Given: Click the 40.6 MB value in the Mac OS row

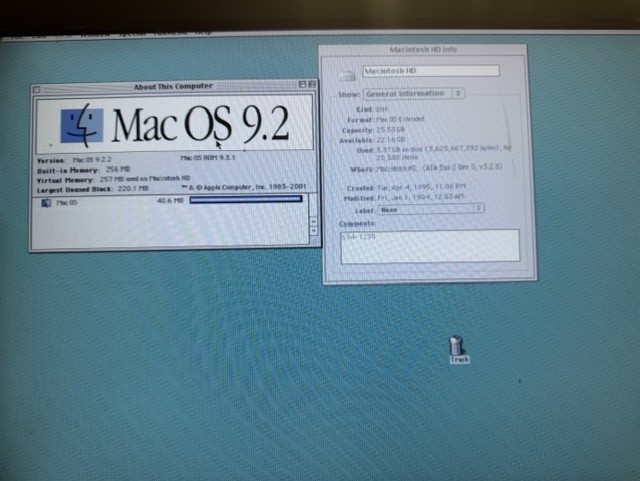Looking at the screenshot, I should pos(170,200).
